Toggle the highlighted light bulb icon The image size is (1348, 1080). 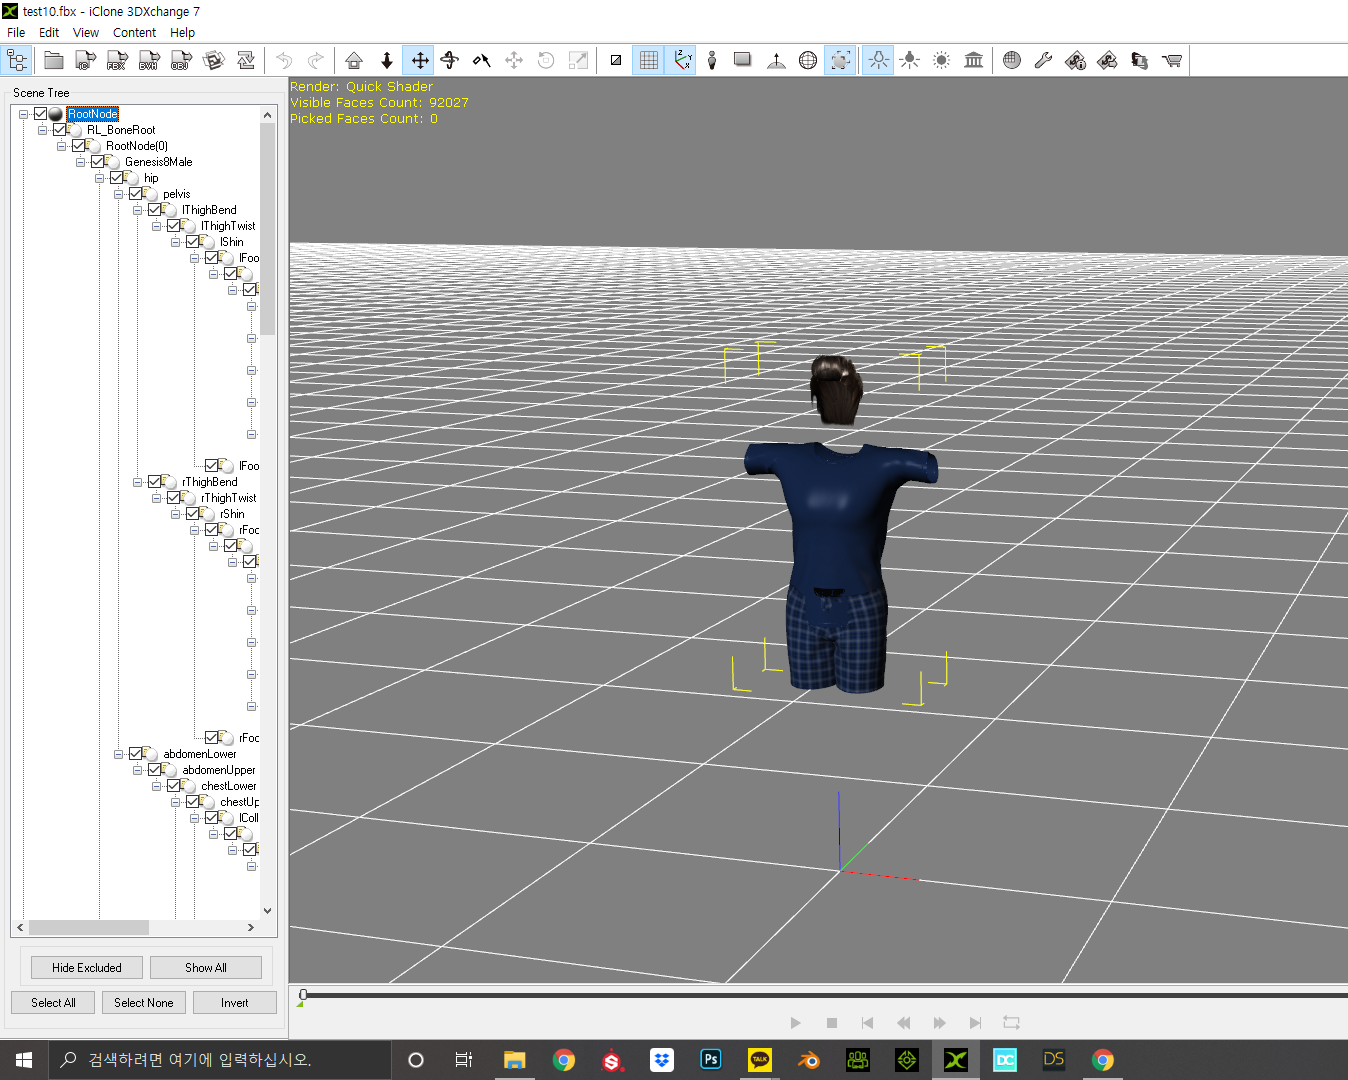[878, 61]
